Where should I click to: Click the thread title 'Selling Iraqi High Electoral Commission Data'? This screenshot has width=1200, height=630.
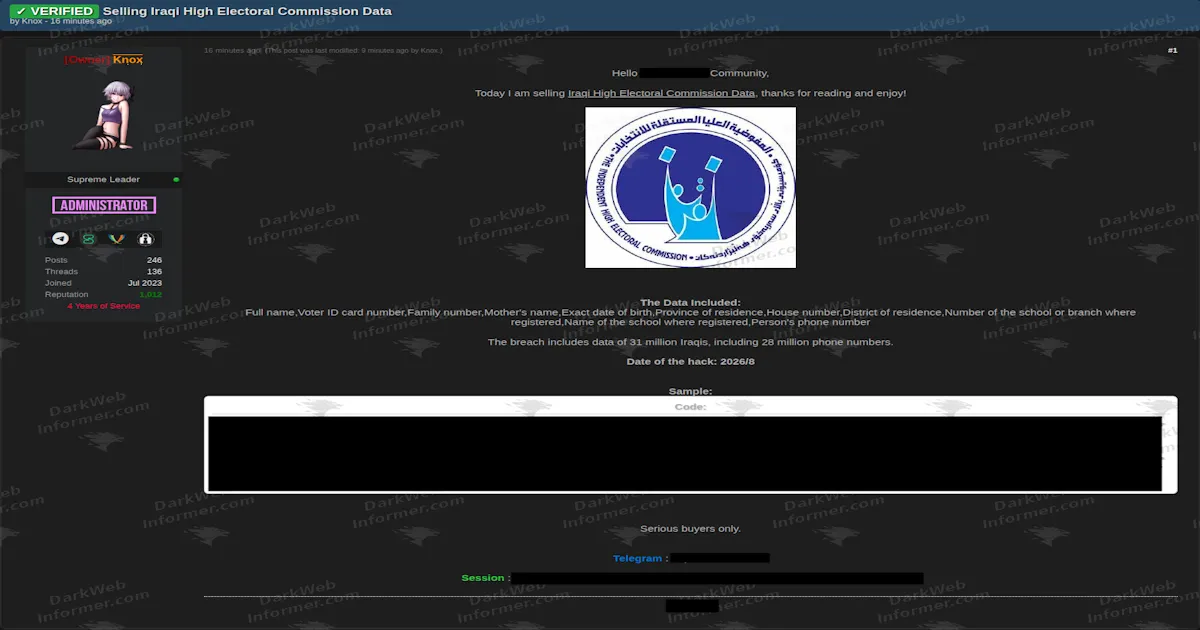[x=247, y=11]
